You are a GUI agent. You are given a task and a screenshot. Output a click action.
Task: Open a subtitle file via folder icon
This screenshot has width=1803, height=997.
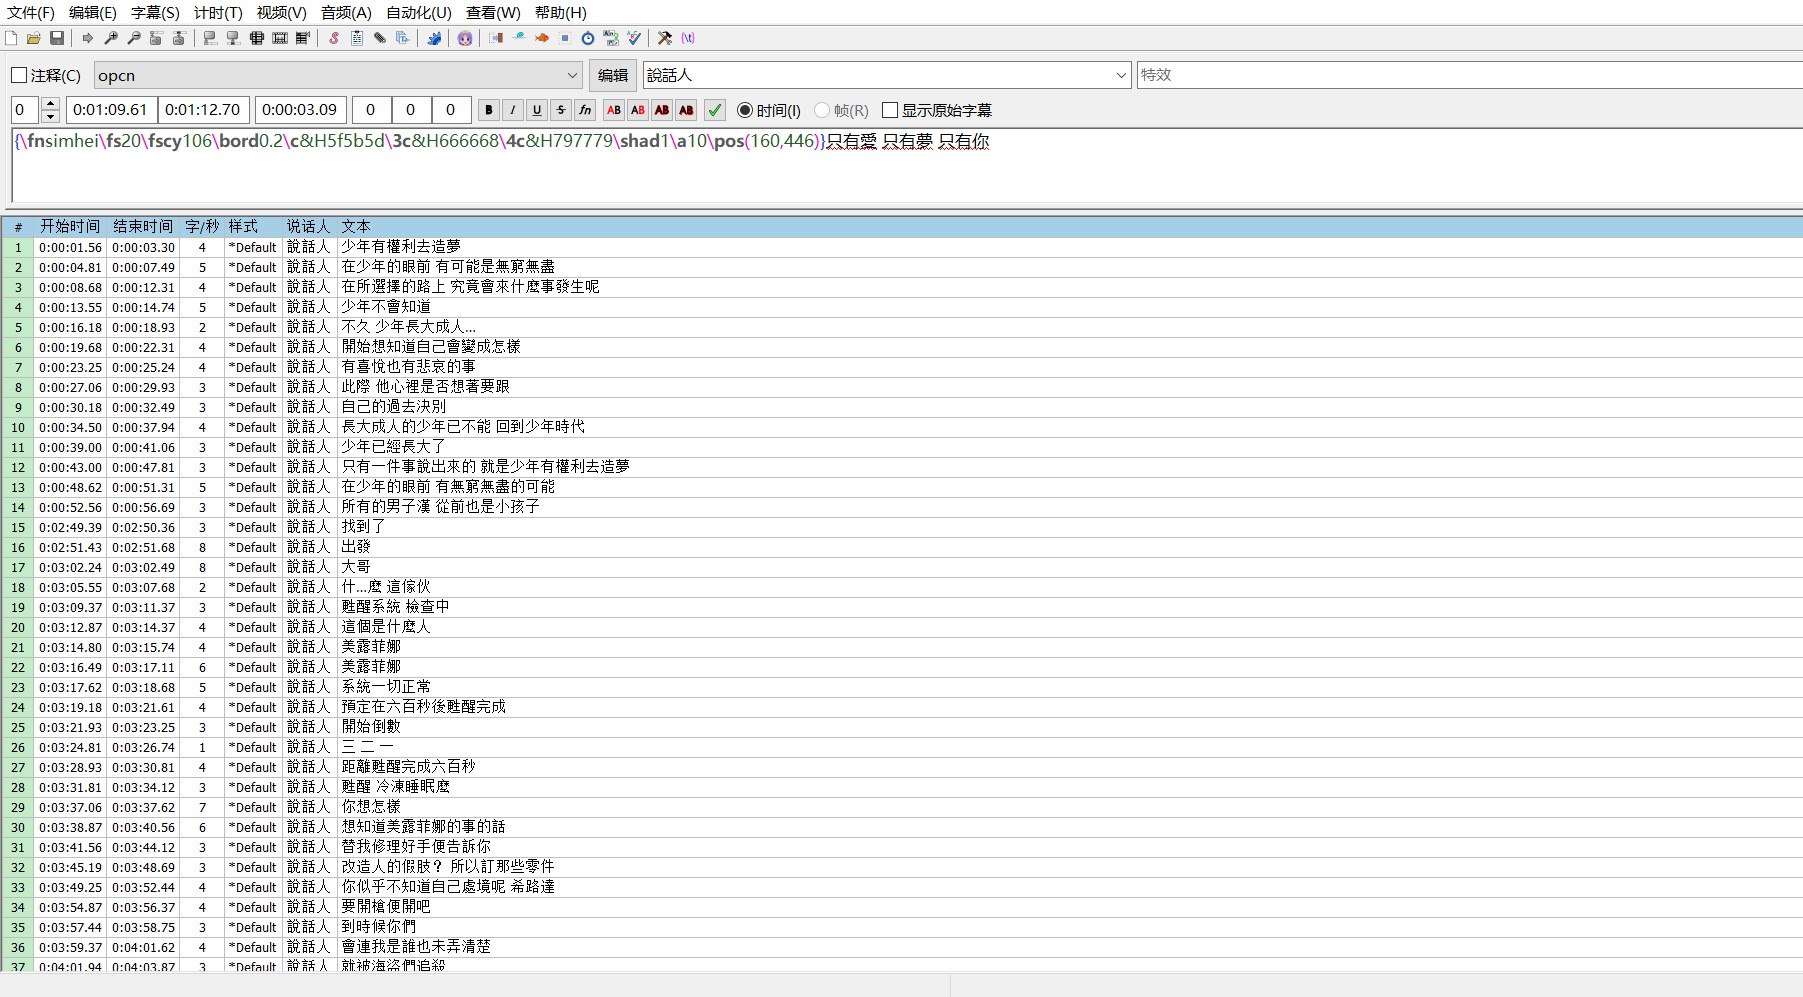[x=34, y=38]
